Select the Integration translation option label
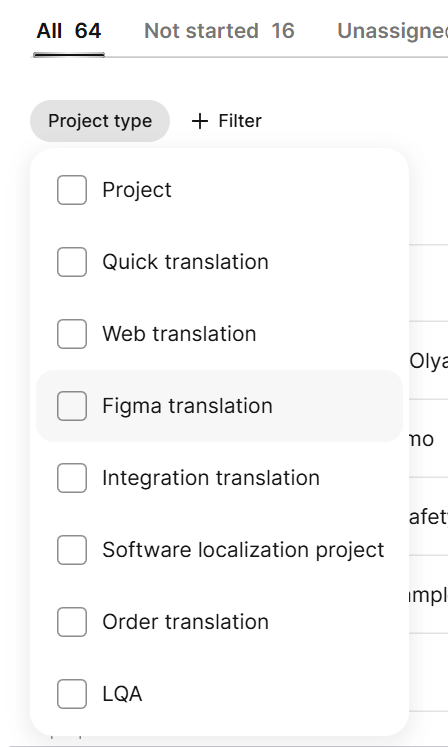The height and width of the screenshot is (747, 448). (x=211, y=478)
